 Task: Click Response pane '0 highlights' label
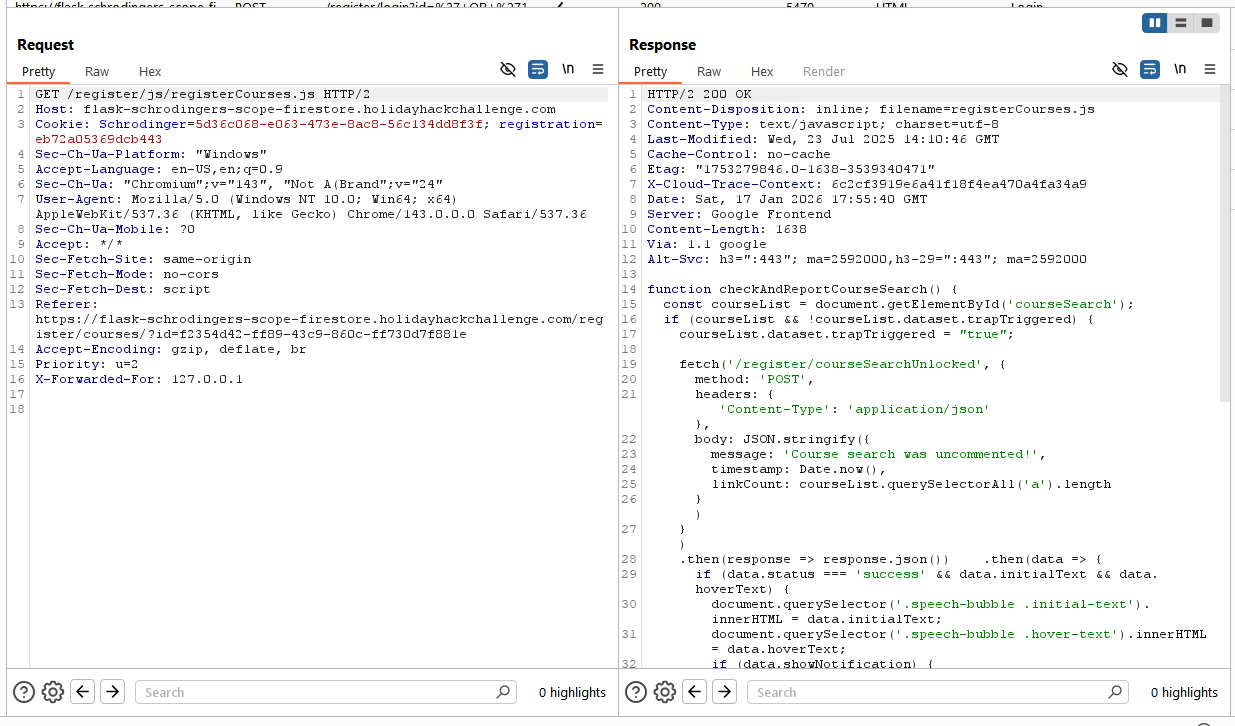click(1184, 692)
